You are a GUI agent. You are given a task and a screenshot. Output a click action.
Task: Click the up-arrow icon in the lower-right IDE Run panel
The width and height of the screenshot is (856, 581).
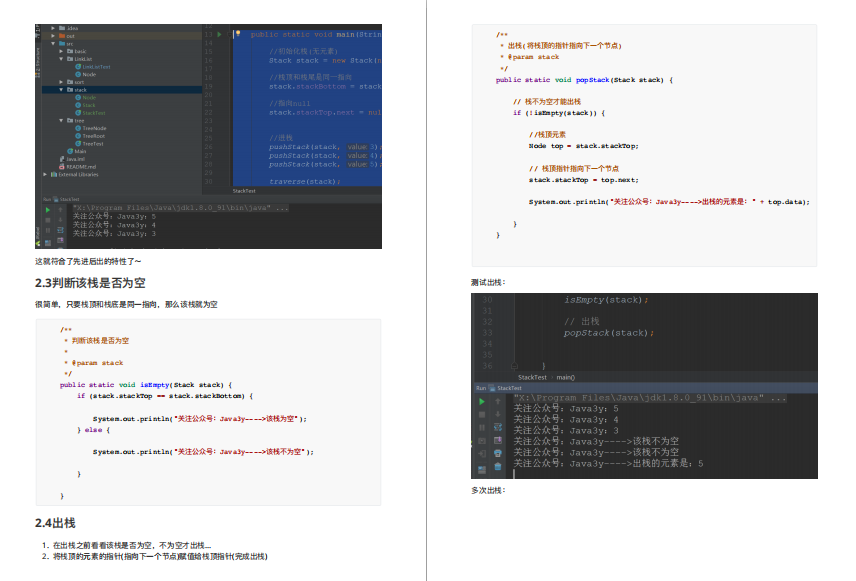point(497,401)
